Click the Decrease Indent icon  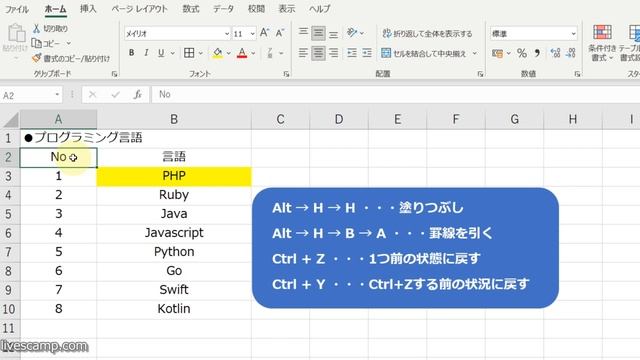[352, 53]
